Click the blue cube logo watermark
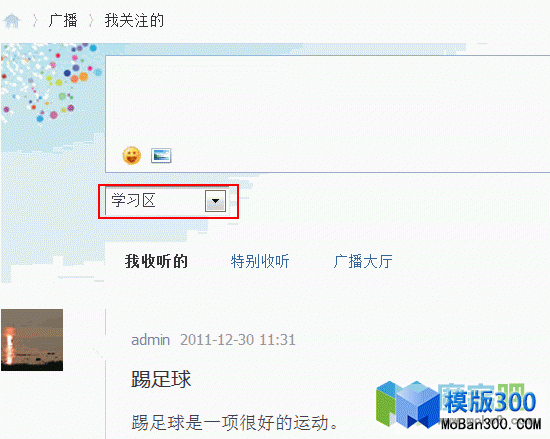550x439 pixels. click(x=407, y=404)
